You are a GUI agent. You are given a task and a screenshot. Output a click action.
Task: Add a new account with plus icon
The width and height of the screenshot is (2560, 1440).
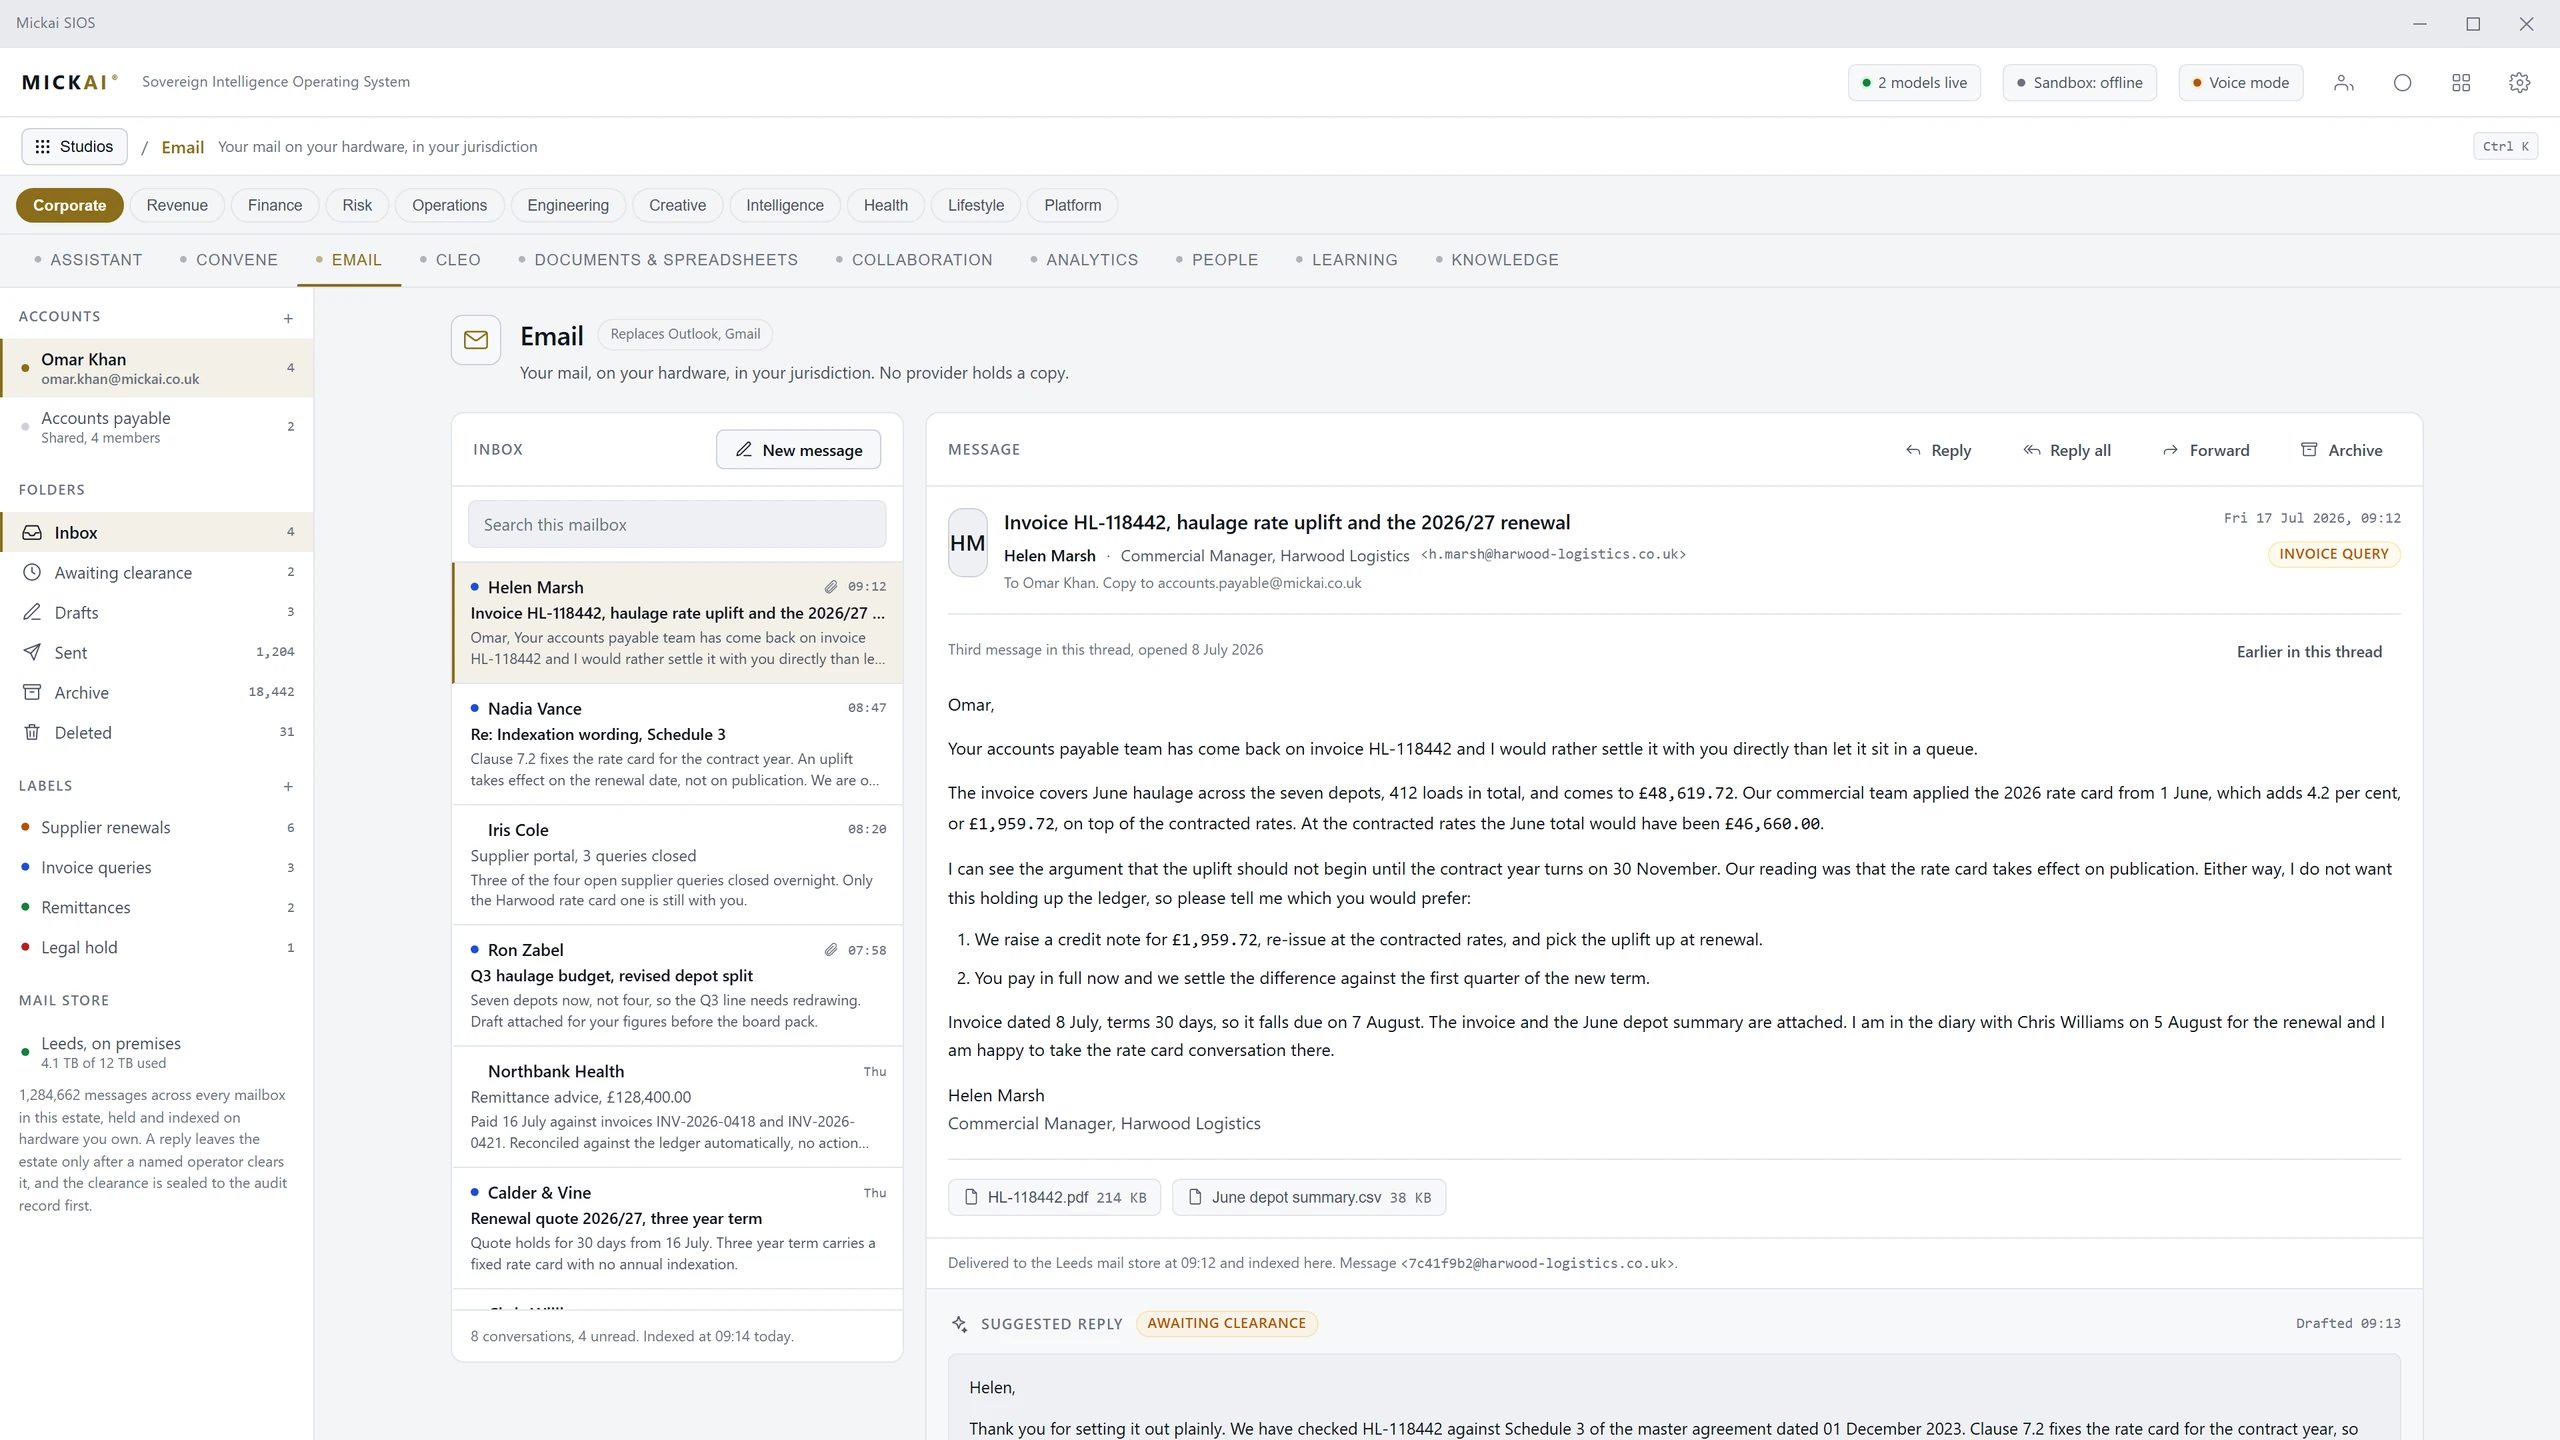(x=288, y=318)
